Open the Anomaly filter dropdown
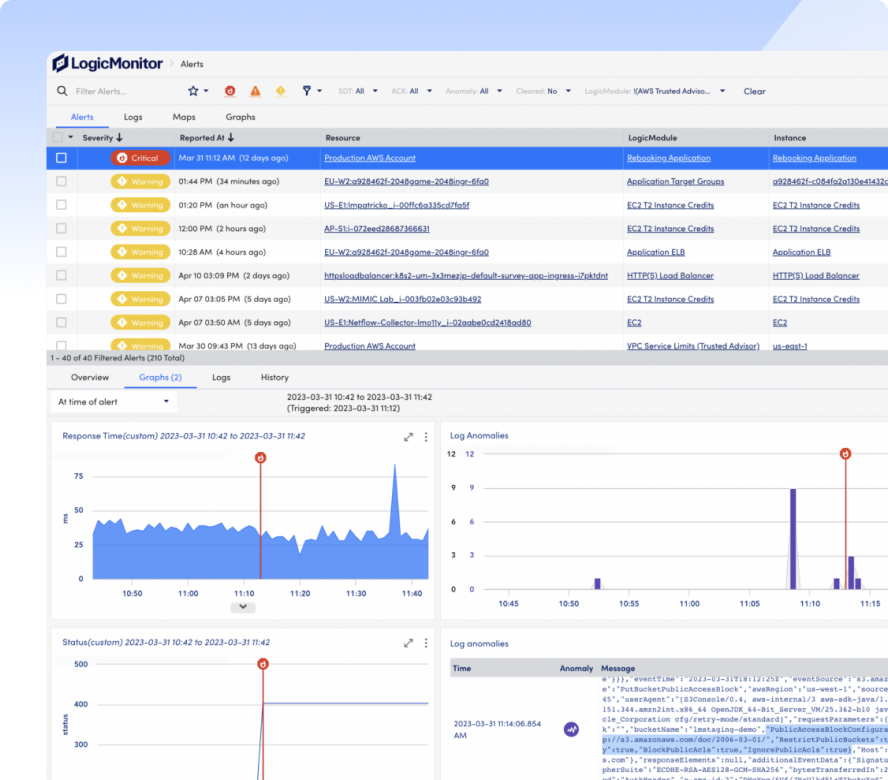Image resolution: width=888 pixels, height=780 pixels. 473,91
